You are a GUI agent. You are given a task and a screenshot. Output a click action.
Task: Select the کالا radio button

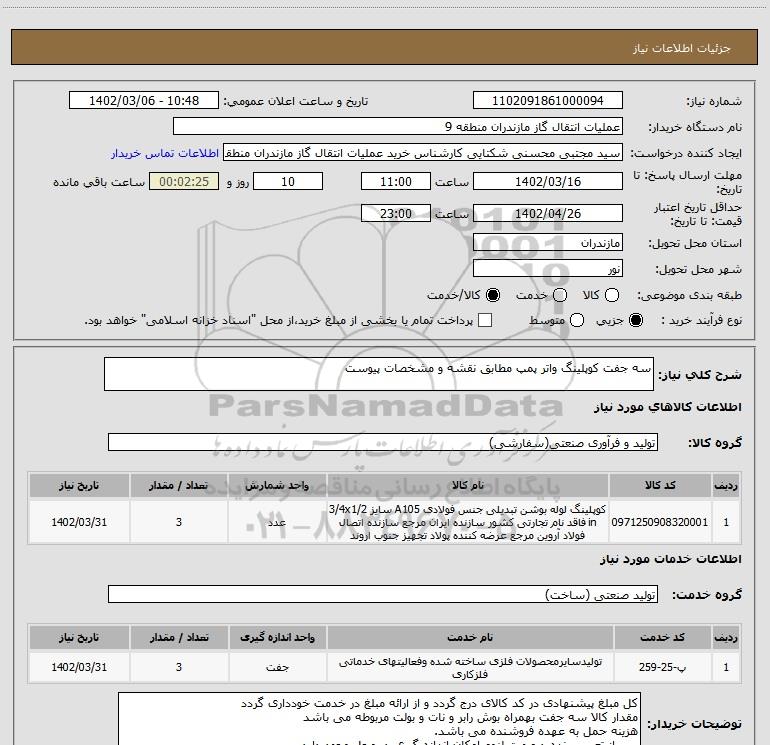point(612,295)
